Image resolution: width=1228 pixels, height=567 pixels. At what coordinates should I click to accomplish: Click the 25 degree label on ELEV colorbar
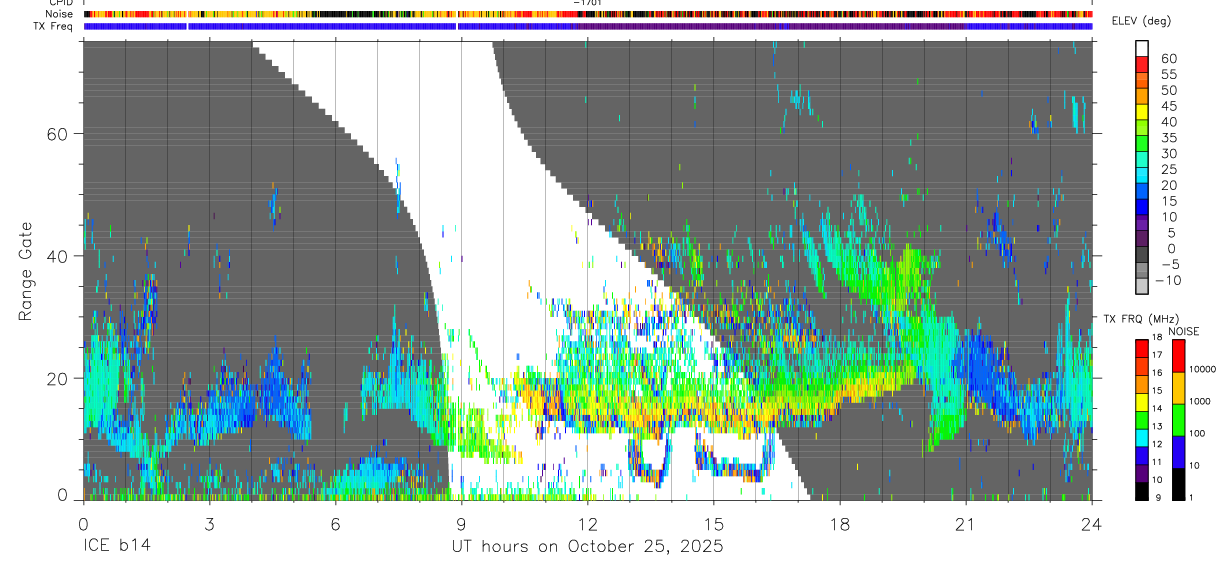[1168, 169]
